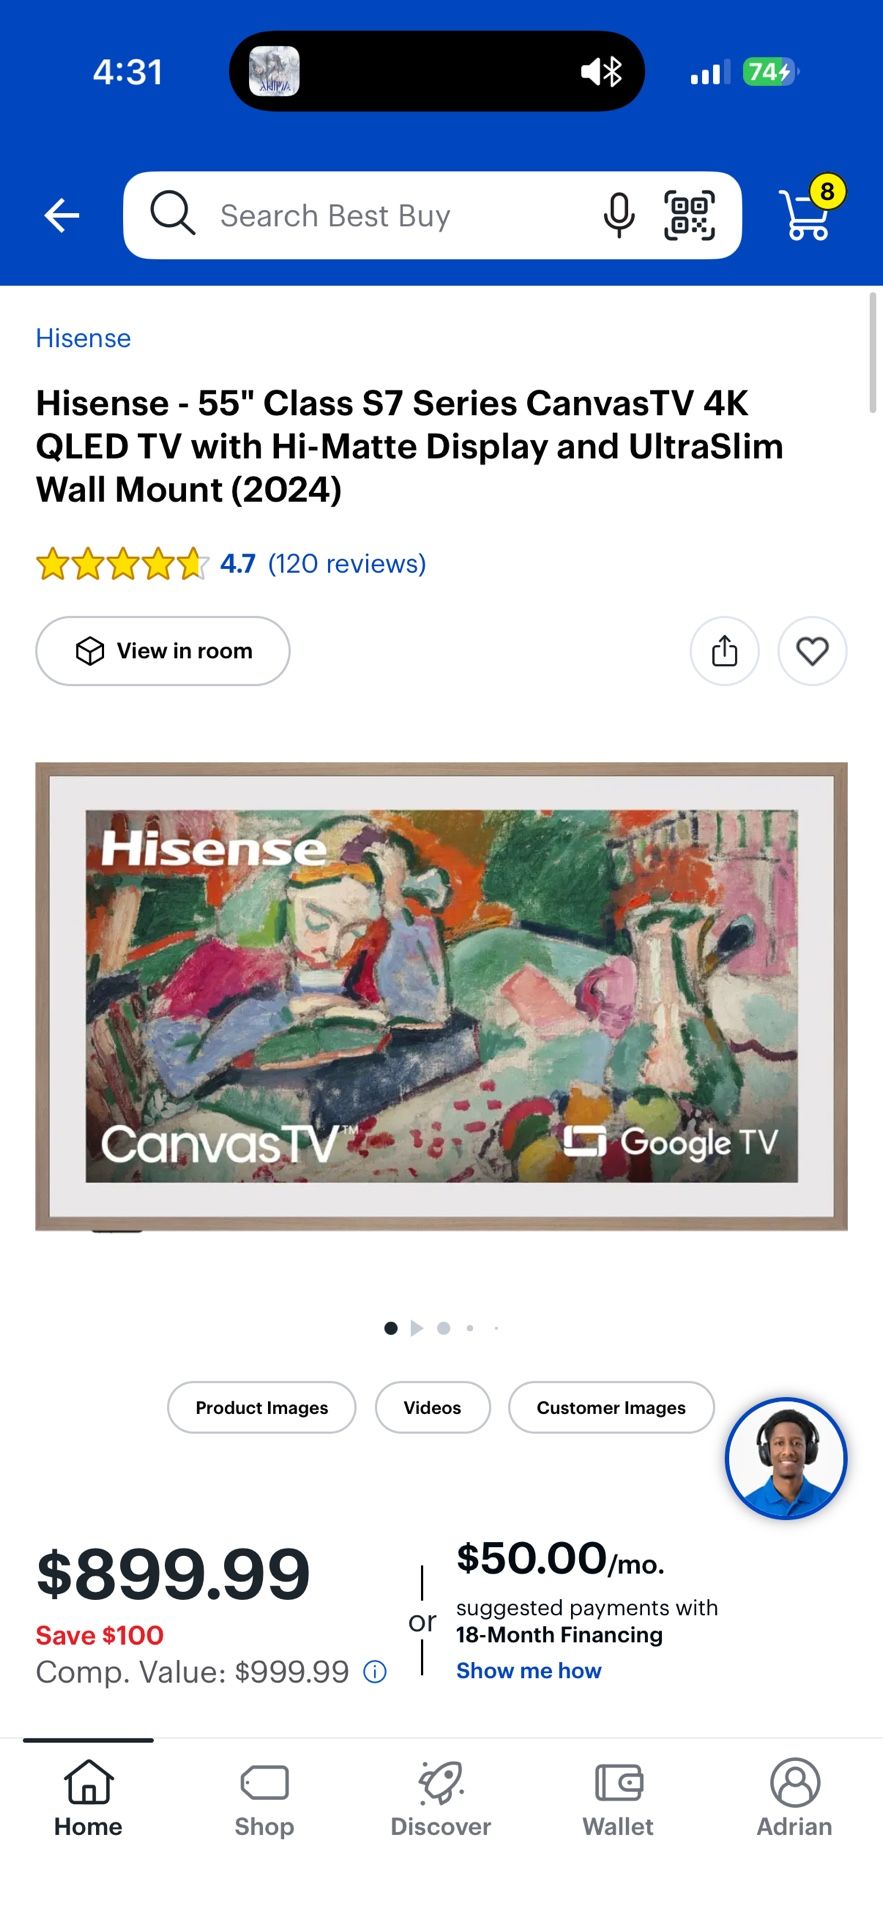This screenshot has width=883, height=1920.
Task: Open the 120 reviews link
Action: pos(347,564)
